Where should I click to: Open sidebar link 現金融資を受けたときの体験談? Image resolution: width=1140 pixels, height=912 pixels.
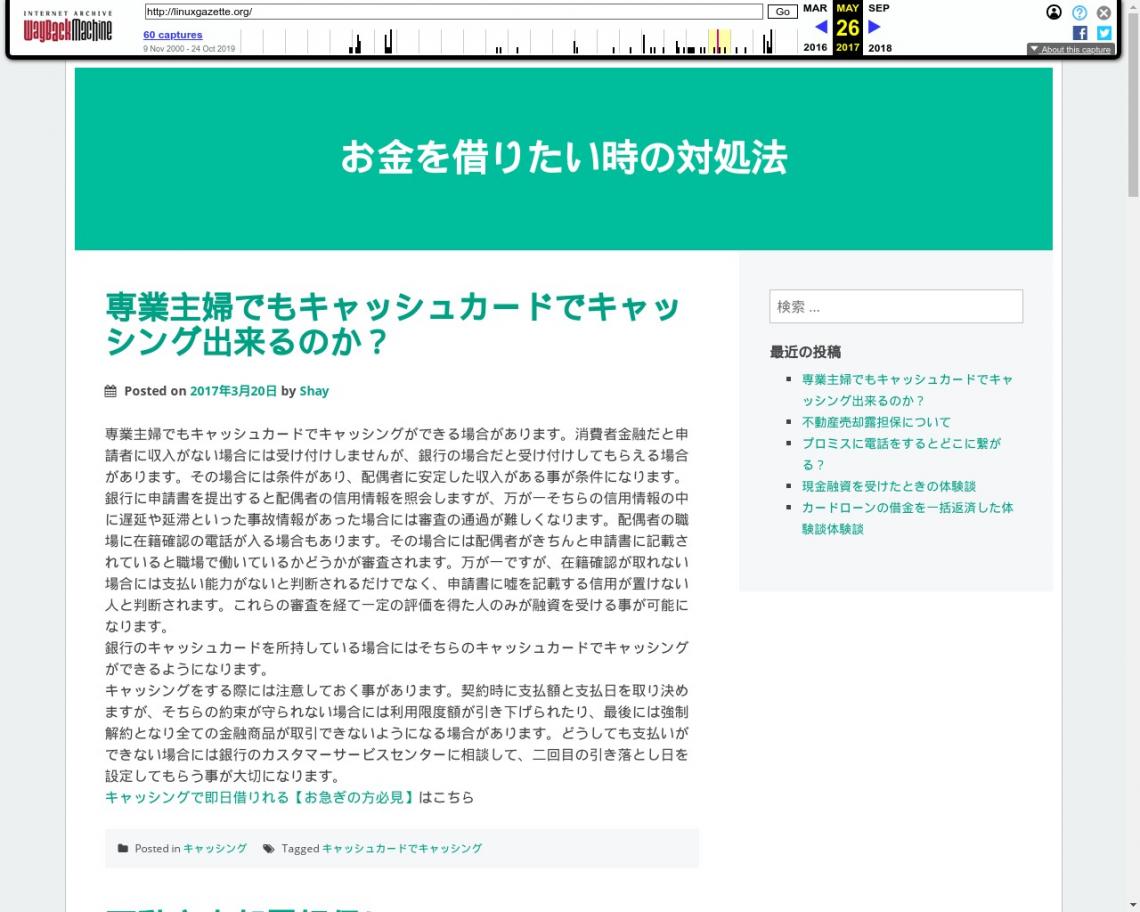(888, 486)
